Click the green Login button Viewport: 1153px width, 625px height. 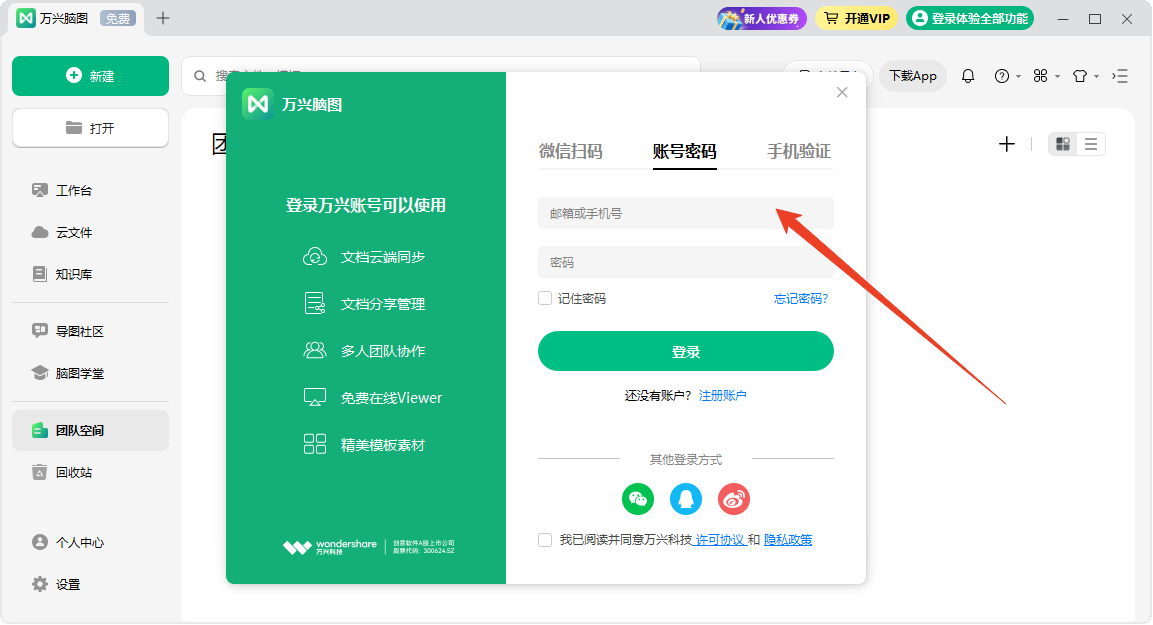pos(686,351)
